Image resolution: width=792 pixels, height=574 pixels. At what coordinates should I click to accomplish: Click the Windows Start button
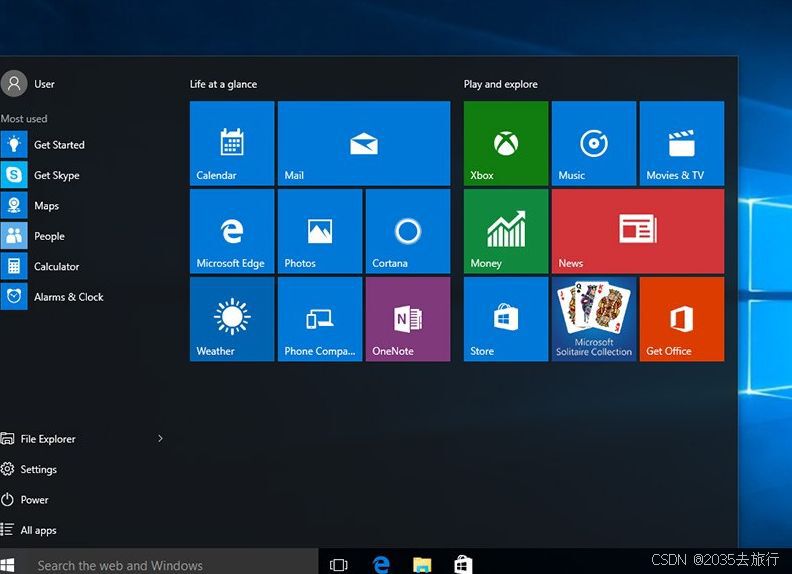tap(7, 565)
